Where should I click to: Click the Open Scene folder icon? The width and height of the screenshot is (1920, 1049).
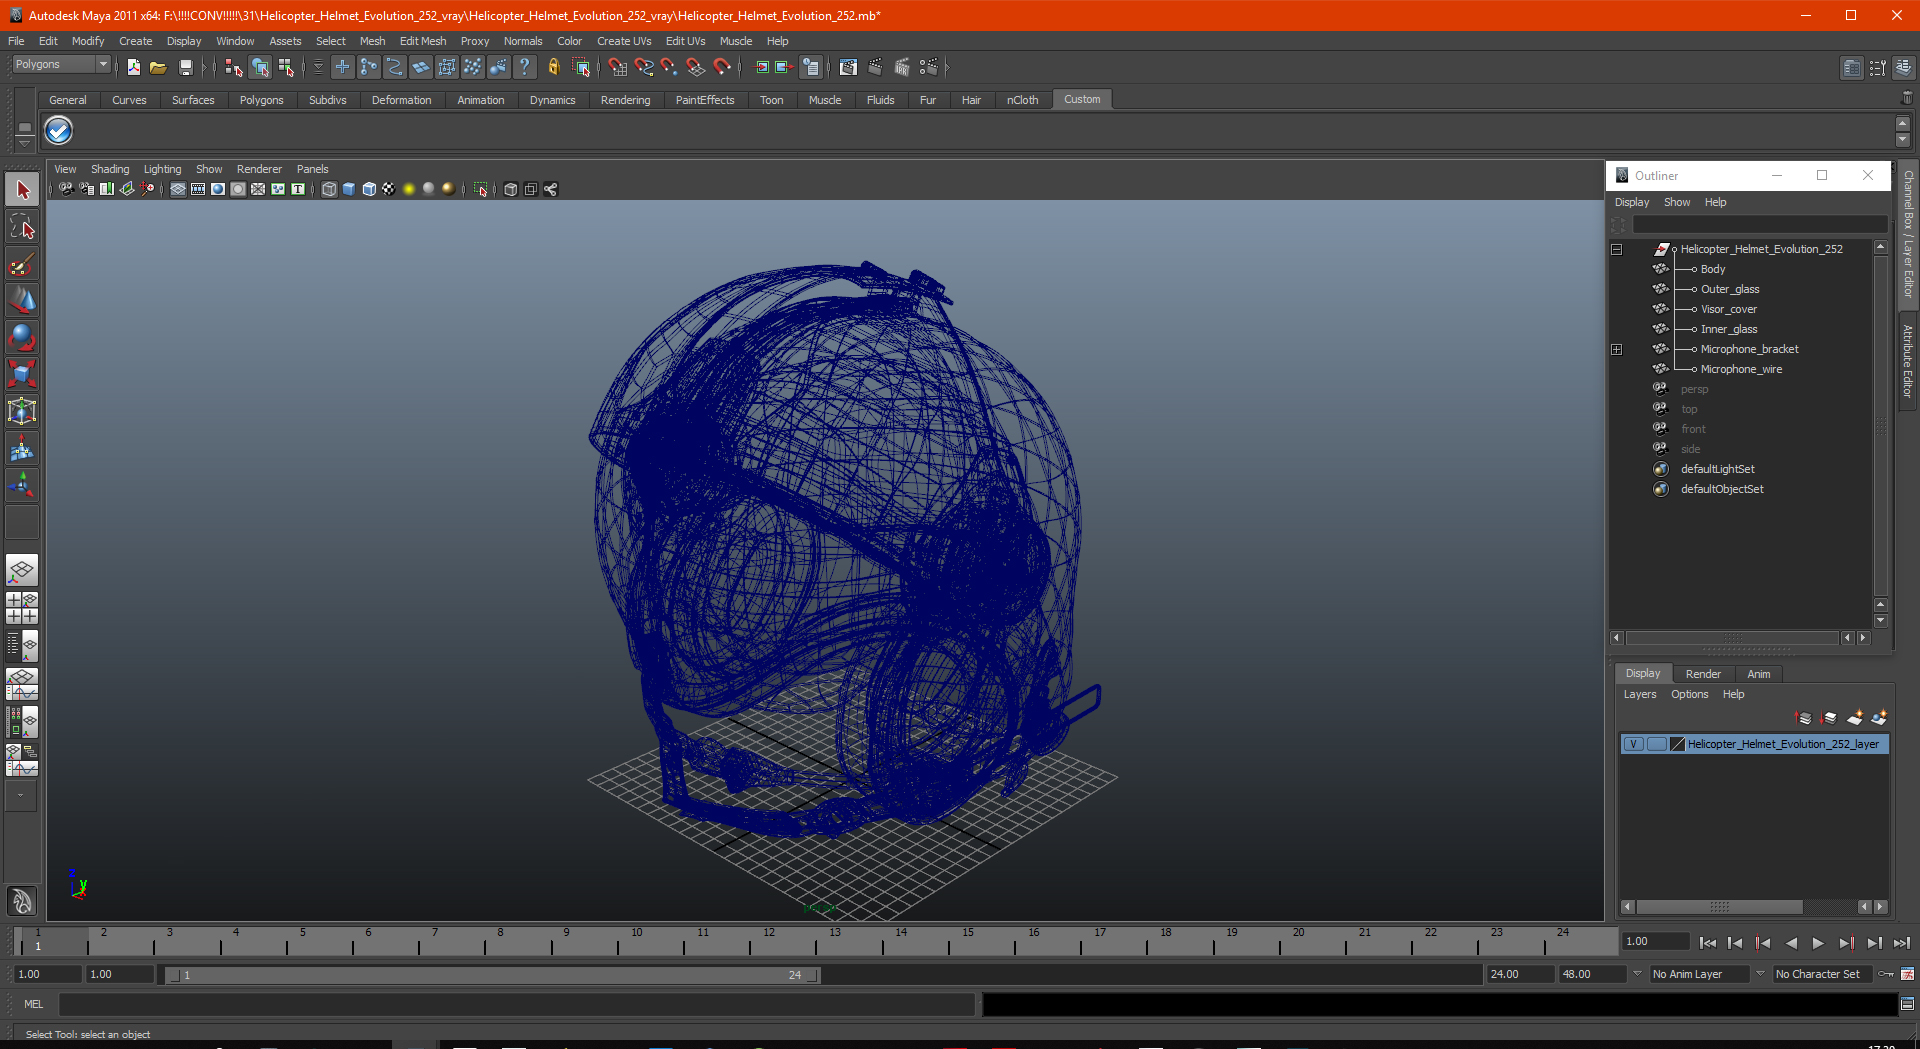click(158, 67)
